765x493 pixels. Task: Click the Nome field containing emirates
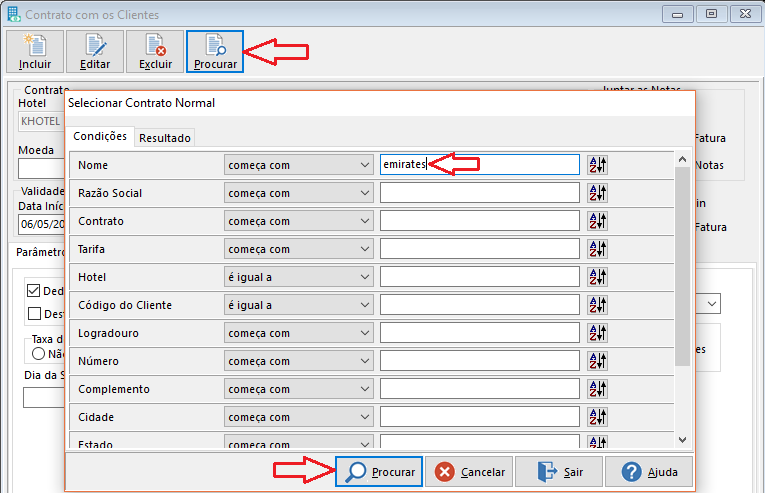[480, 164]
